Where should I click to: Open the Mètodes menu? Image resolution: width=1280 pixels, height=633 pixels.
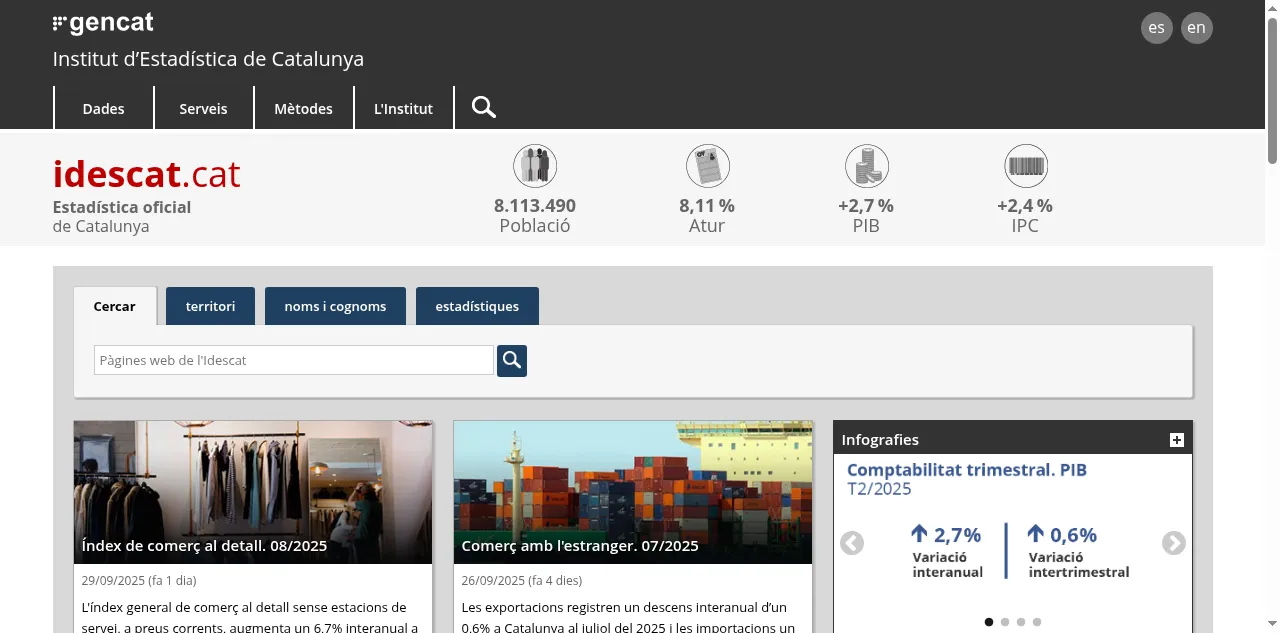(304, 108)
